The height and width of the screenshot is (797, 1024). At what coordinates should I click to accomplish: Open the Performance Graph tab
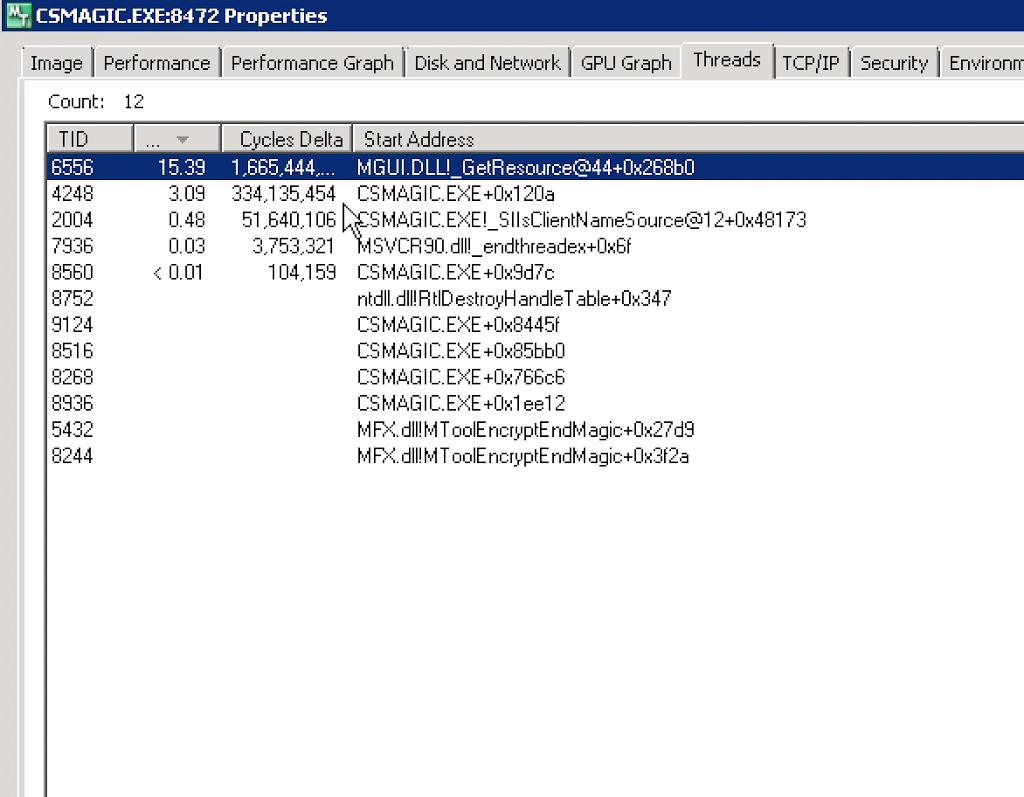(312, 63)
